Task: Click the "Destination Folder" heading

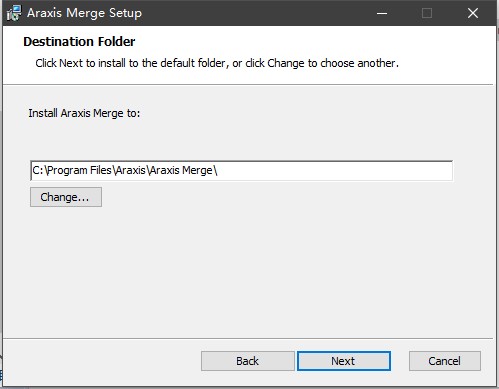Action: coord(79,42)
